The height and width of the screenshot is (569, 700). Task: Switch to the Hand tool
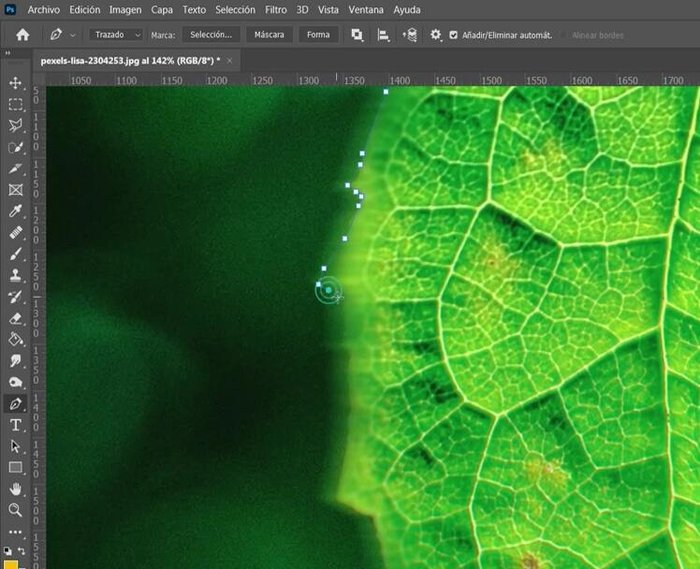[15, 489]
